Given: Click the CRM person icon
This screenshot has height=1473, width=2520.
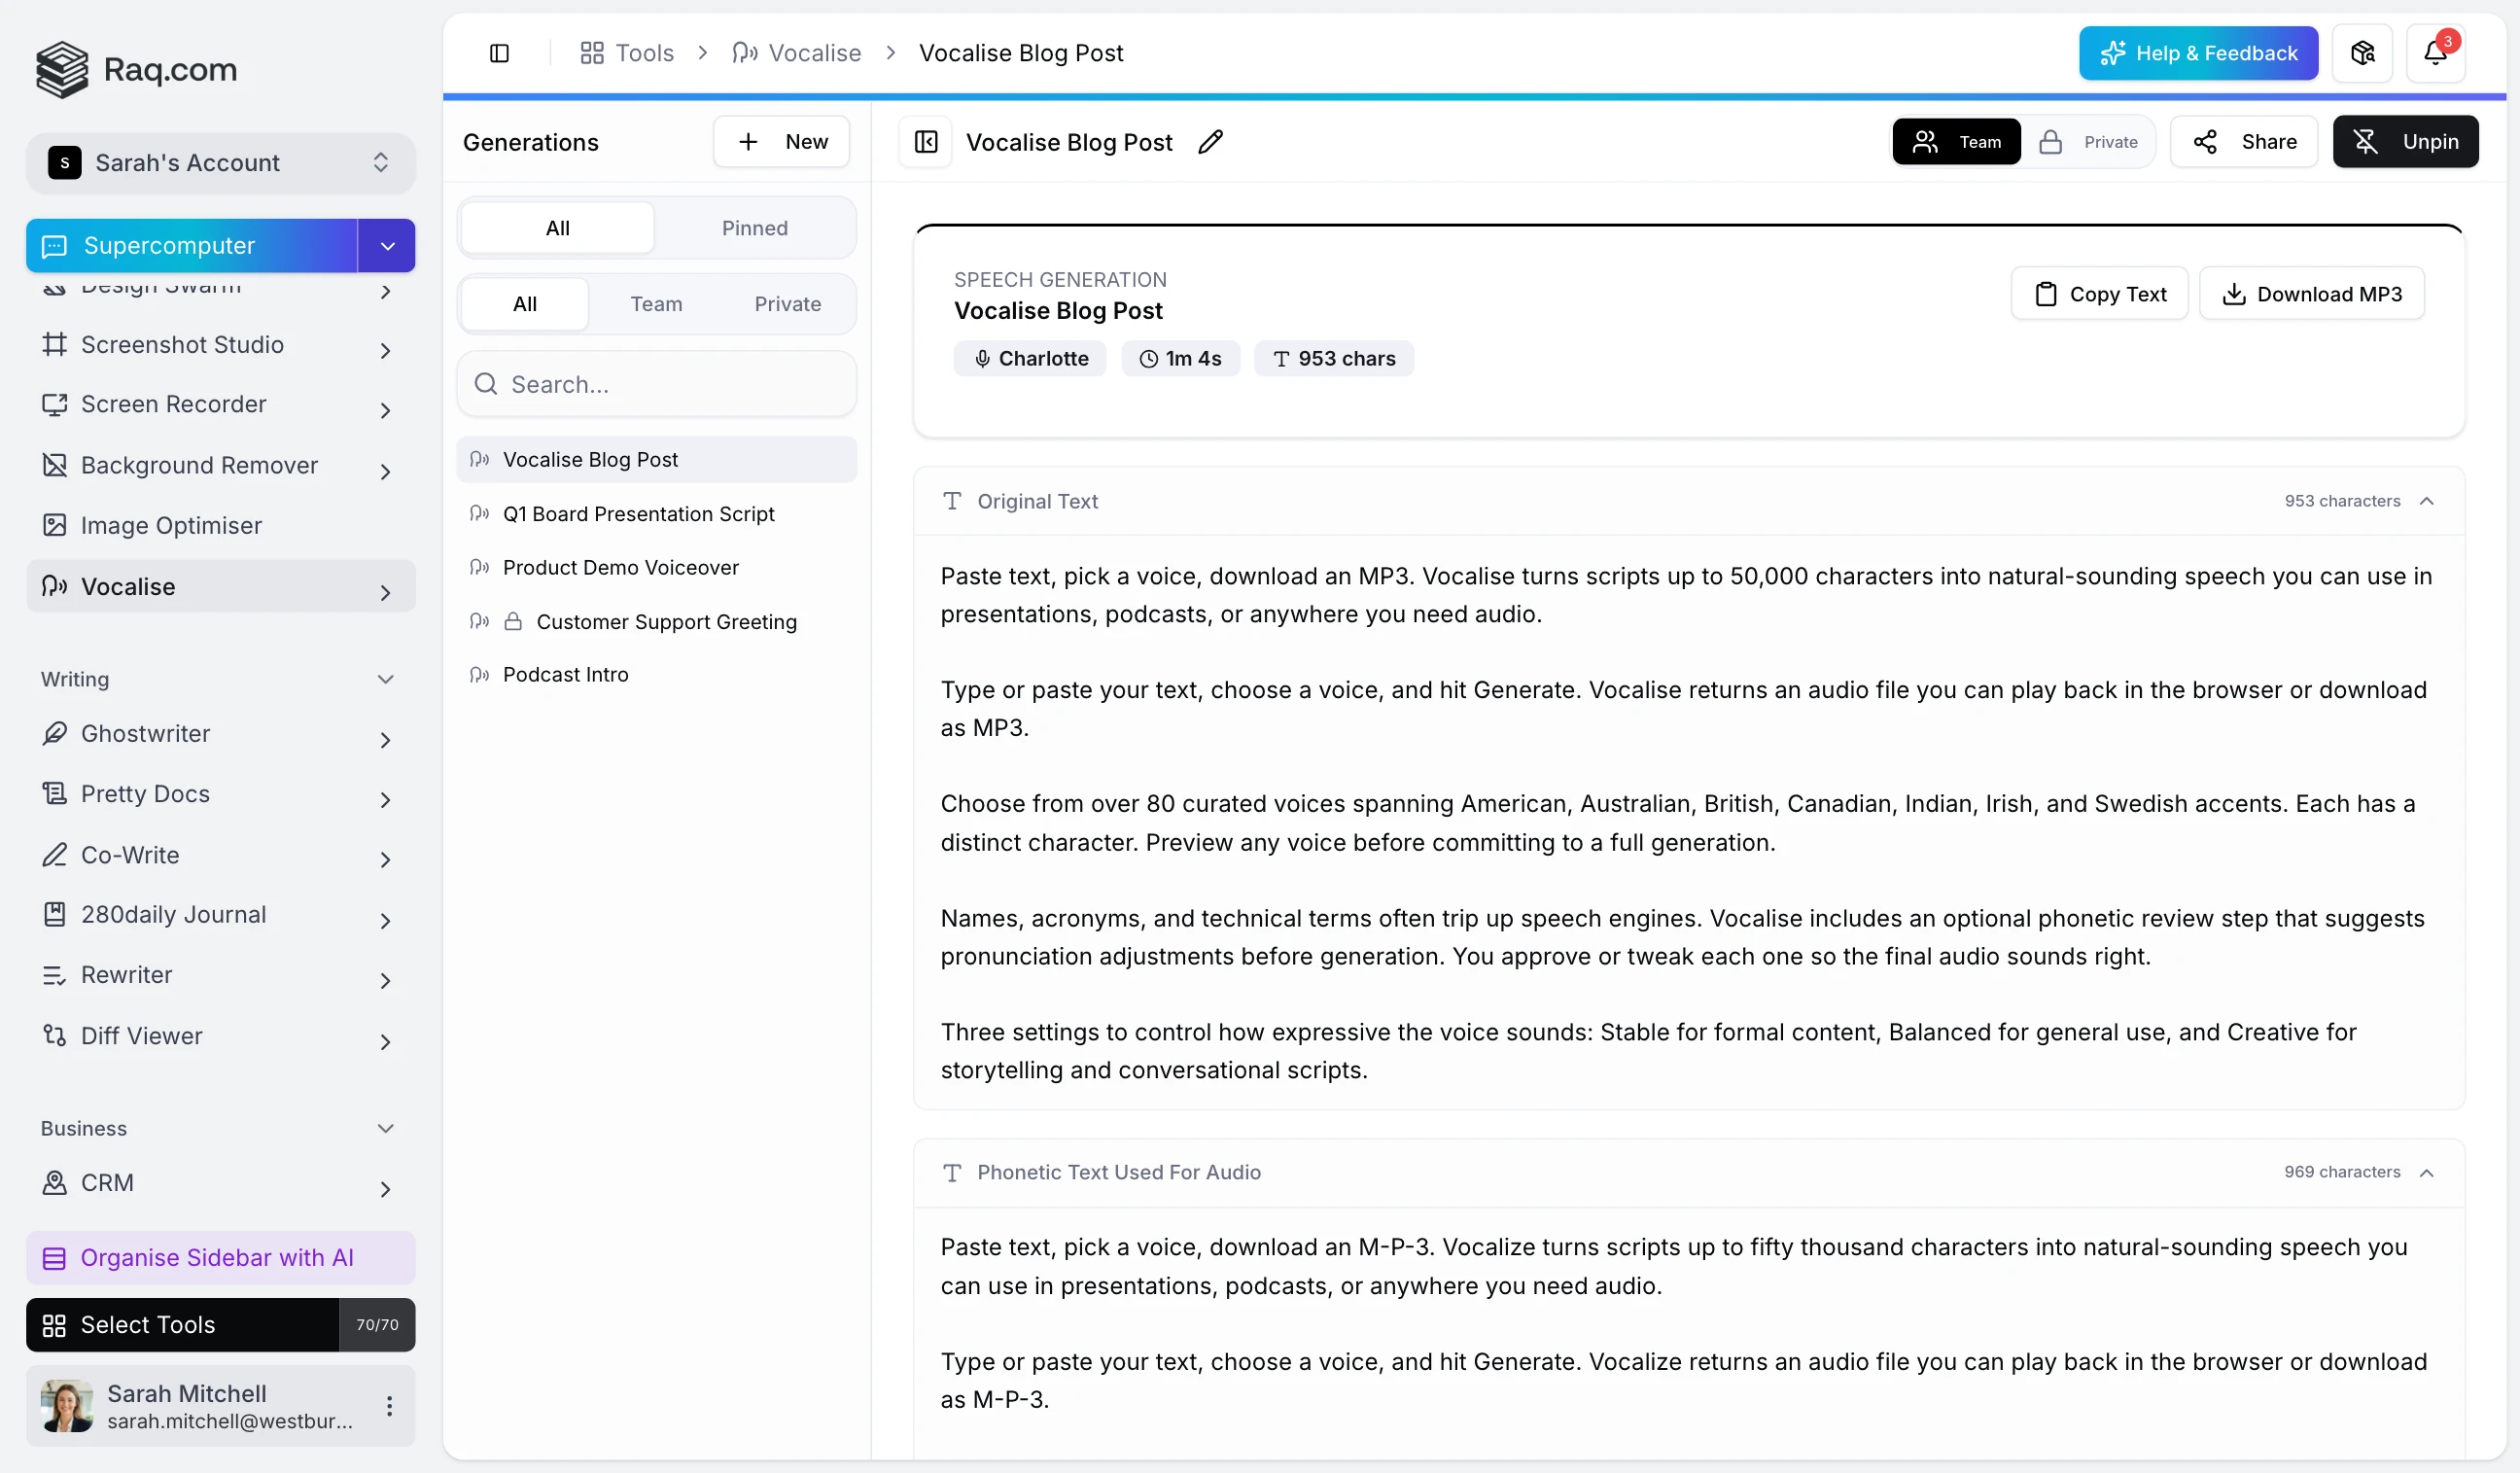Looking at the screenshot, I should [54, 1182].
